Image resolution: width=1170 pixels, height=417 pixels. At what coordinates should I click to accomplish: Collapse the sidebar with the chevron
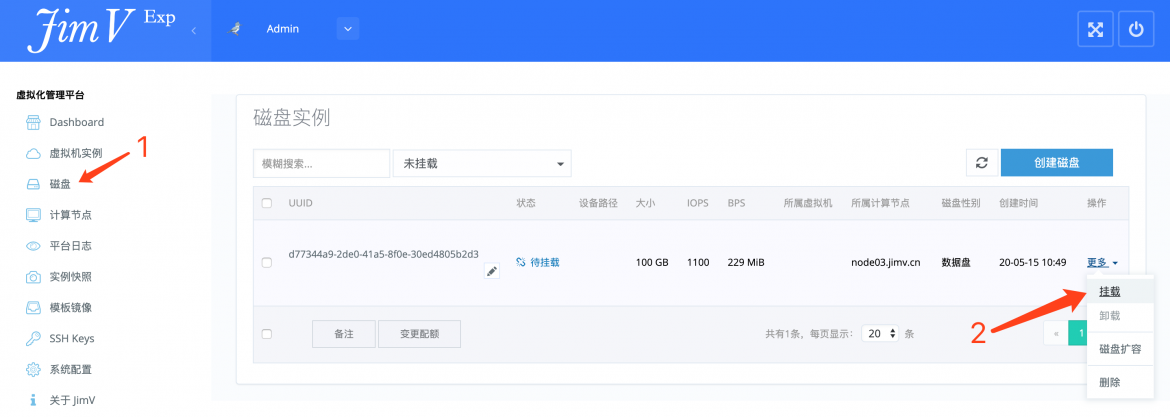coord(194,31)
